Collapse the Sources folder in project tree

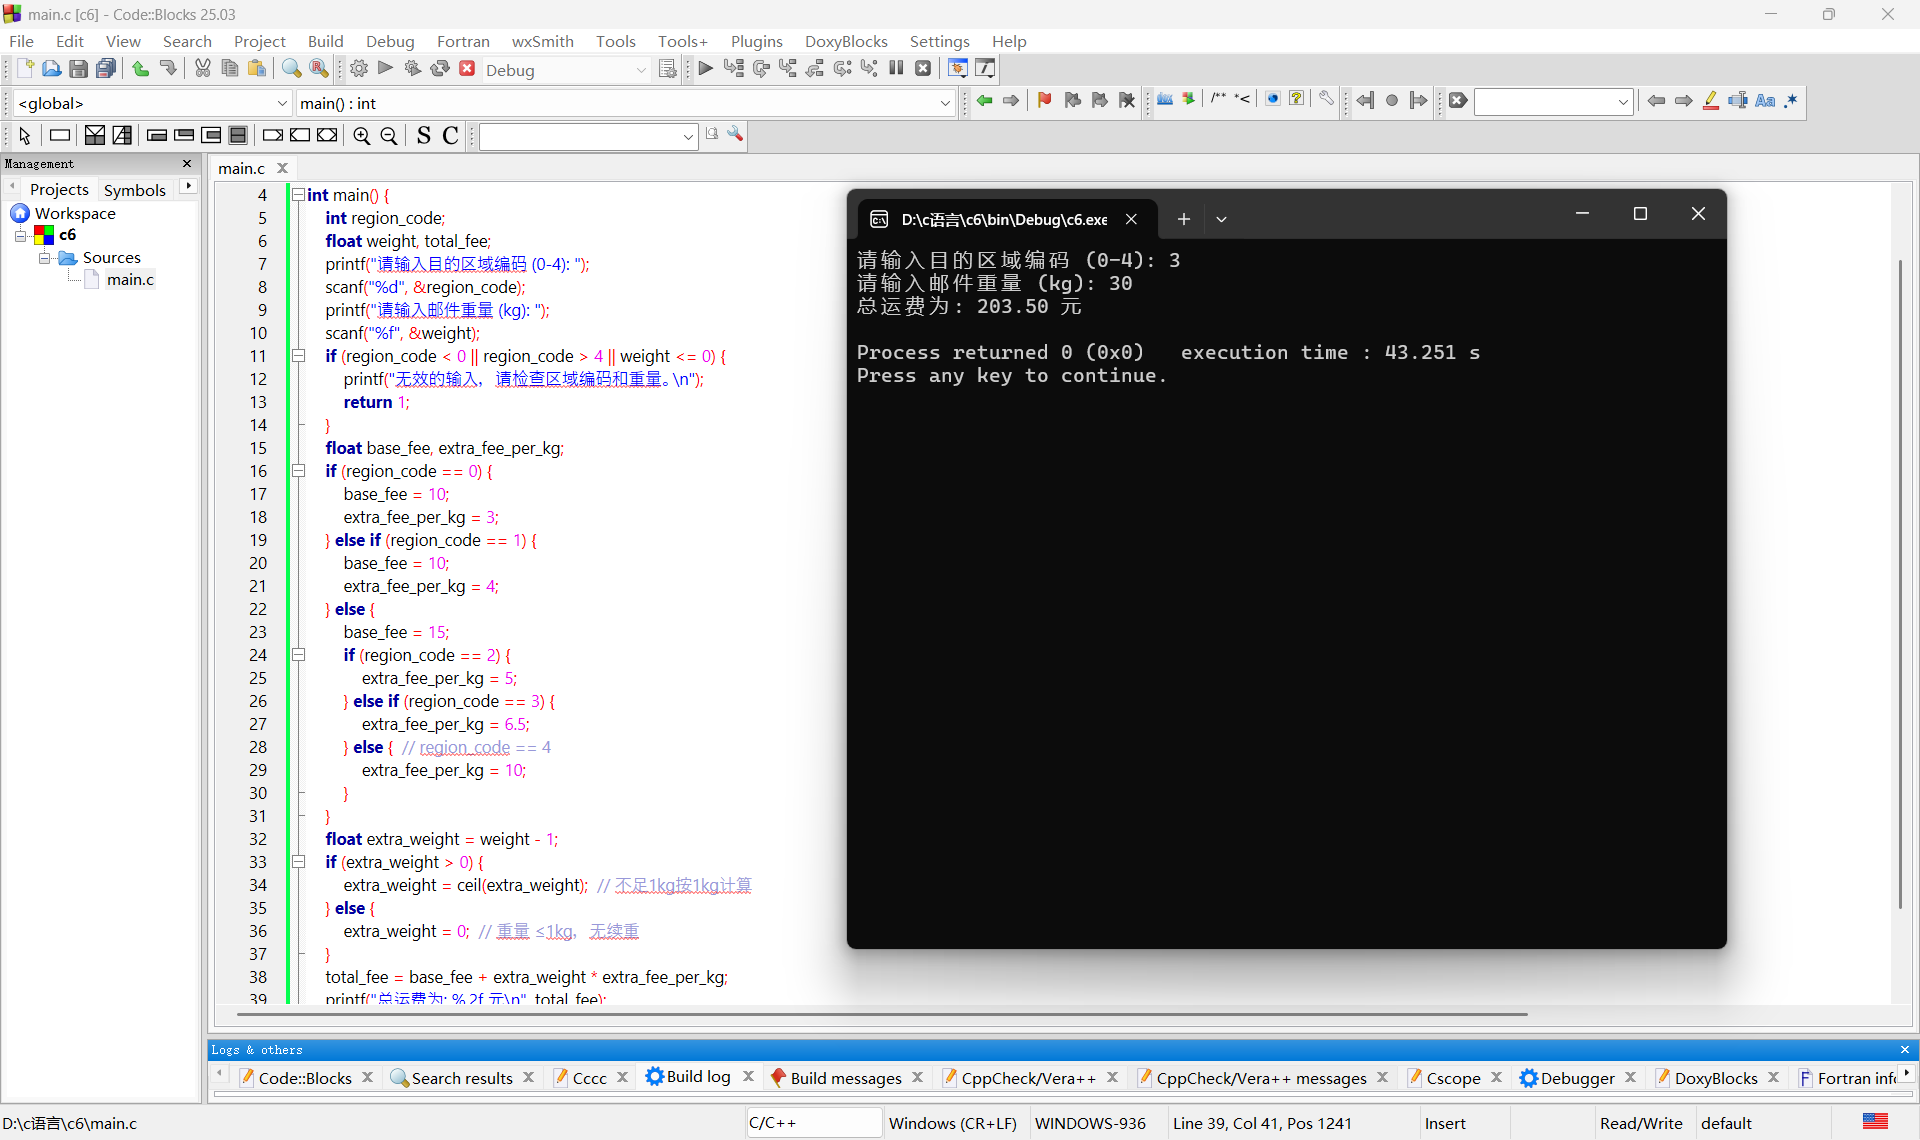click(44, 258)
